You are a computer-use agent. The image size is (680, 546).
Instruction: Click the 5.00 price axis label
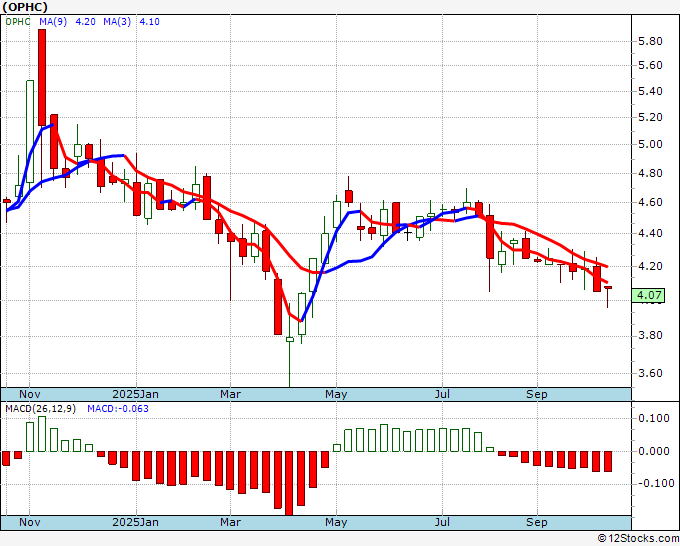point(650,144)
